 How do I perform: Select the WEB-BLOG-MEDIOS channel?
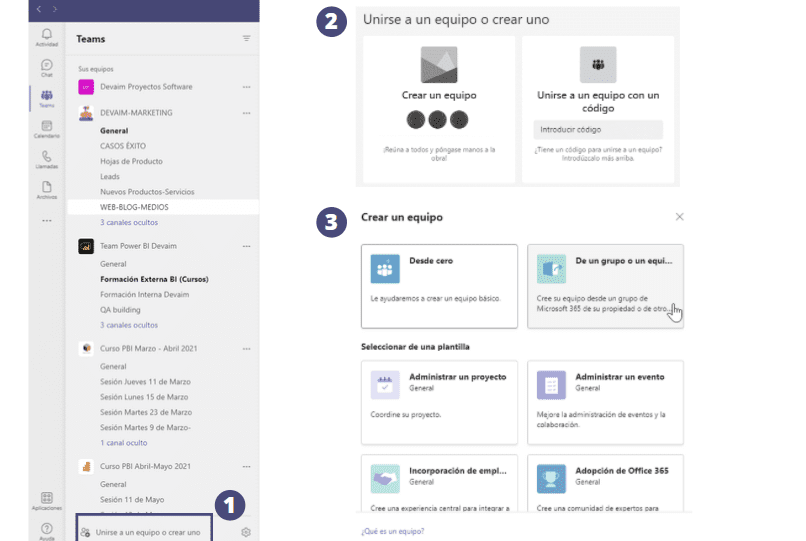pyautogui.click(x=163, y=207)
